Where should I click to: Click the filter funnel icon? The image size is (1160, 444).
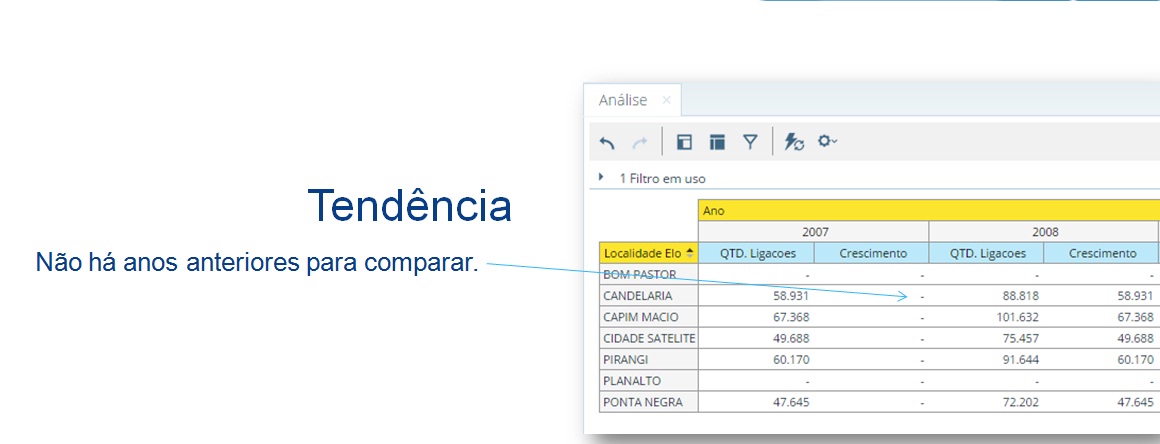[x=750, y=142]
